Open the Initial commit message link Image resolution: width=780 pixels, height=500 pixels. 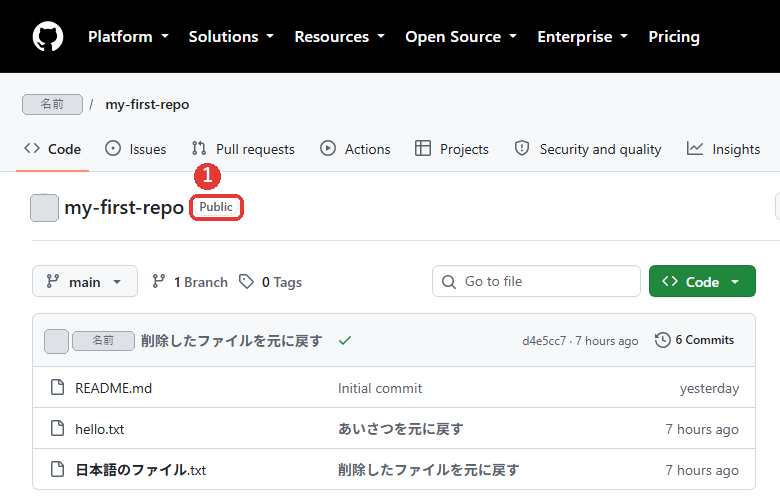pos(380,388)
